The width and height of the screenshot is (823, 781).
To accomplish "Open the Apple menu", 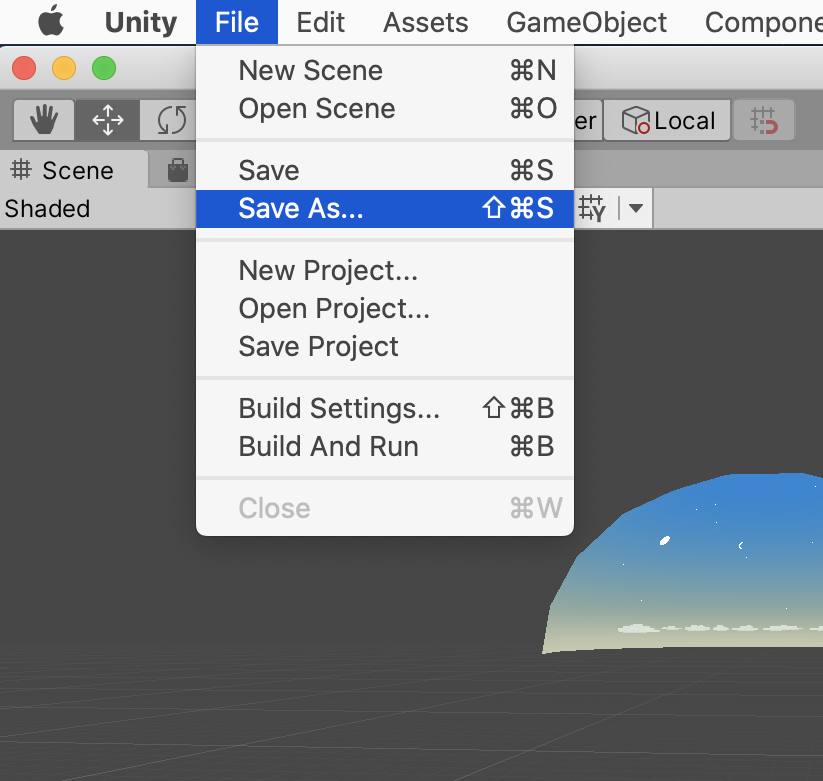I will tap(51, 22).
